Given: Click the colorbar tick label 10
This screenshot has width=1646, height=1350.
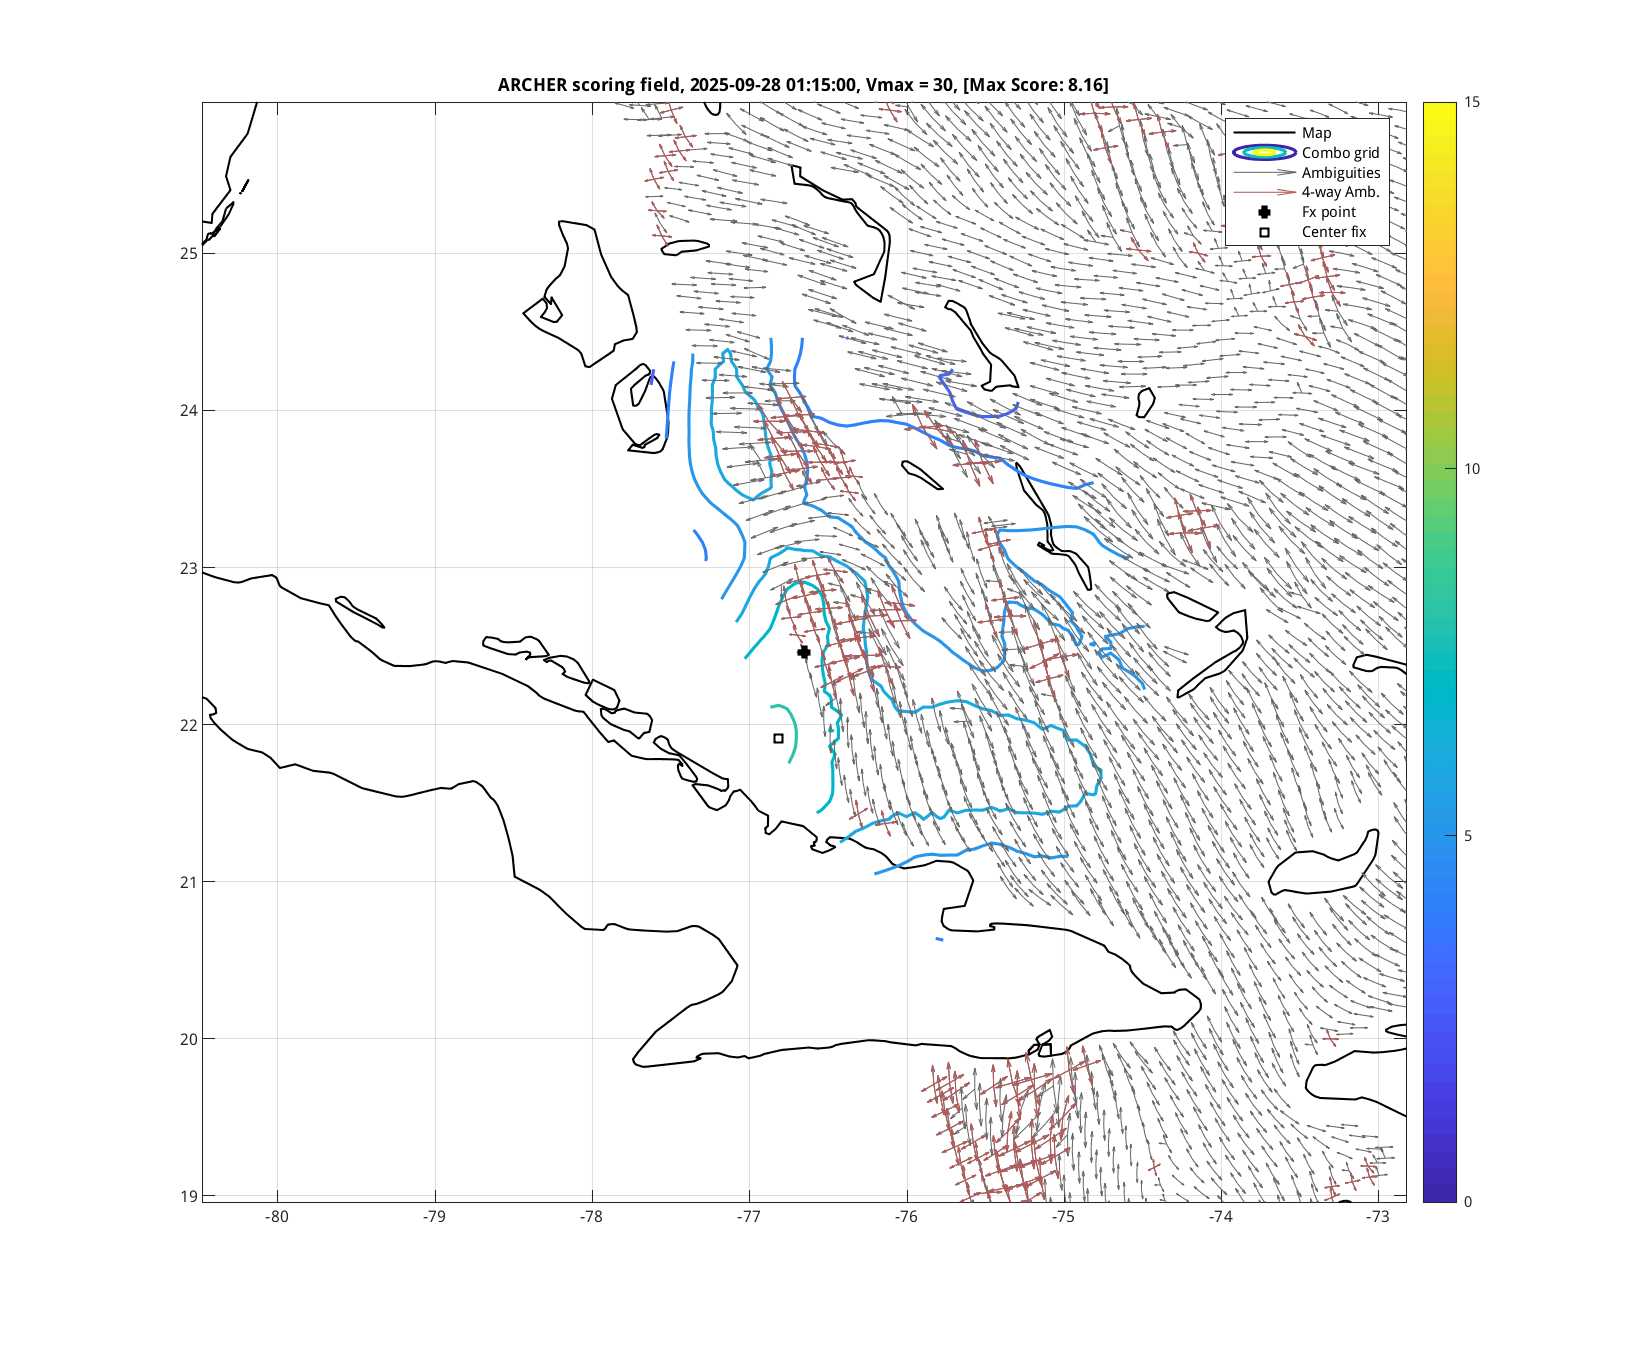Looking at the screenshot, I should tap(1472, 469).
